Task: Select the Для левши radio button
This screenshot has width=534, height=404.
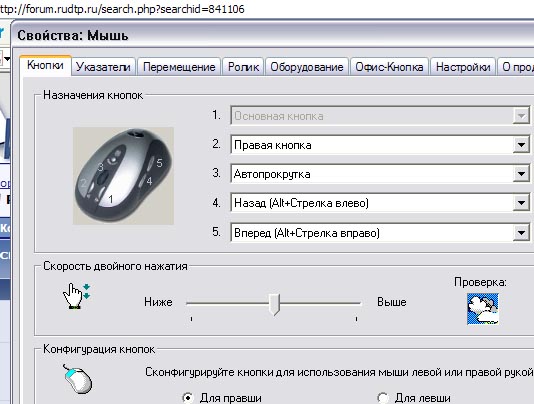Action: [x=383, y=398]
